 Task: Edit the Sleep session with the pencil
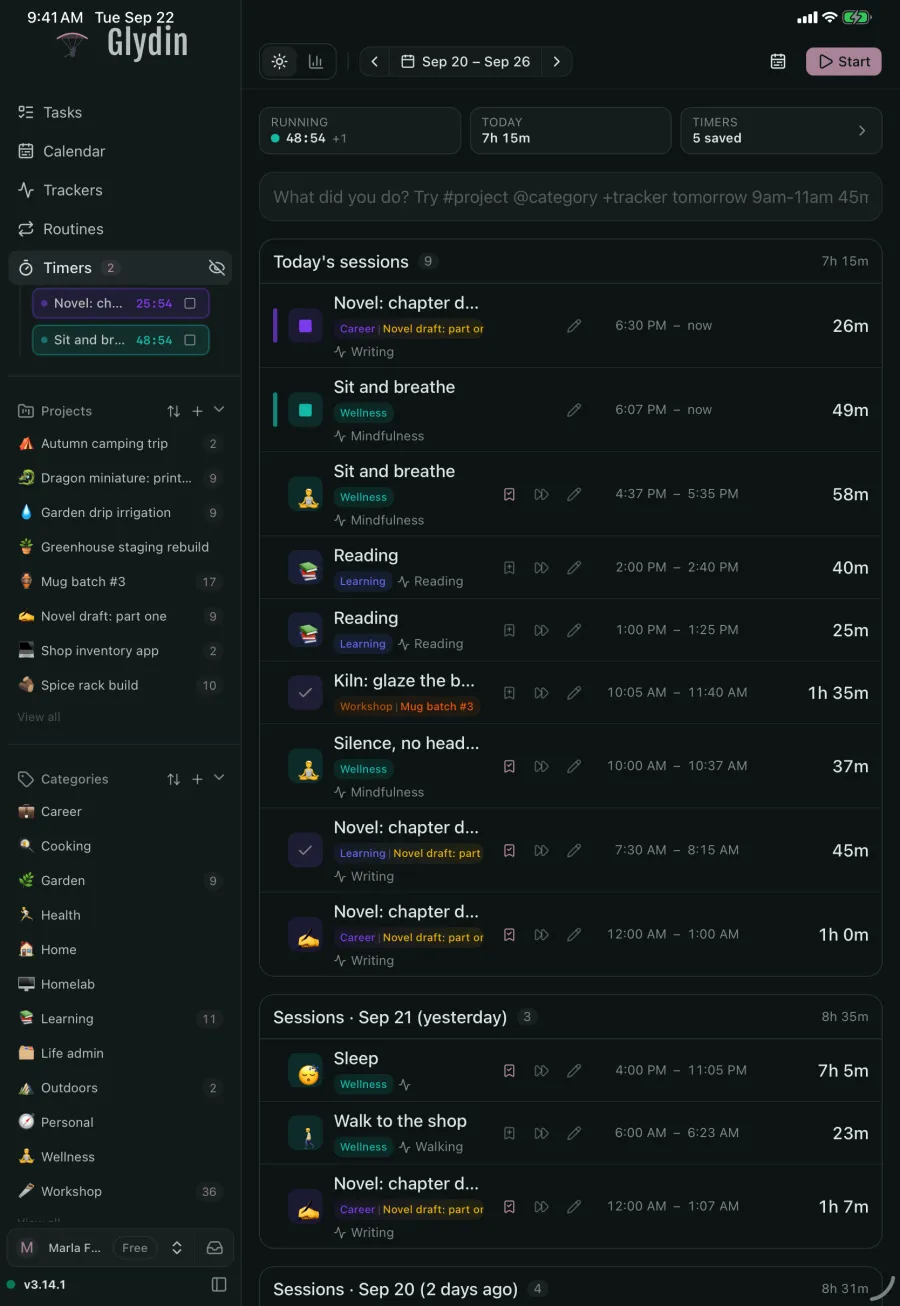click(574, 1070)
